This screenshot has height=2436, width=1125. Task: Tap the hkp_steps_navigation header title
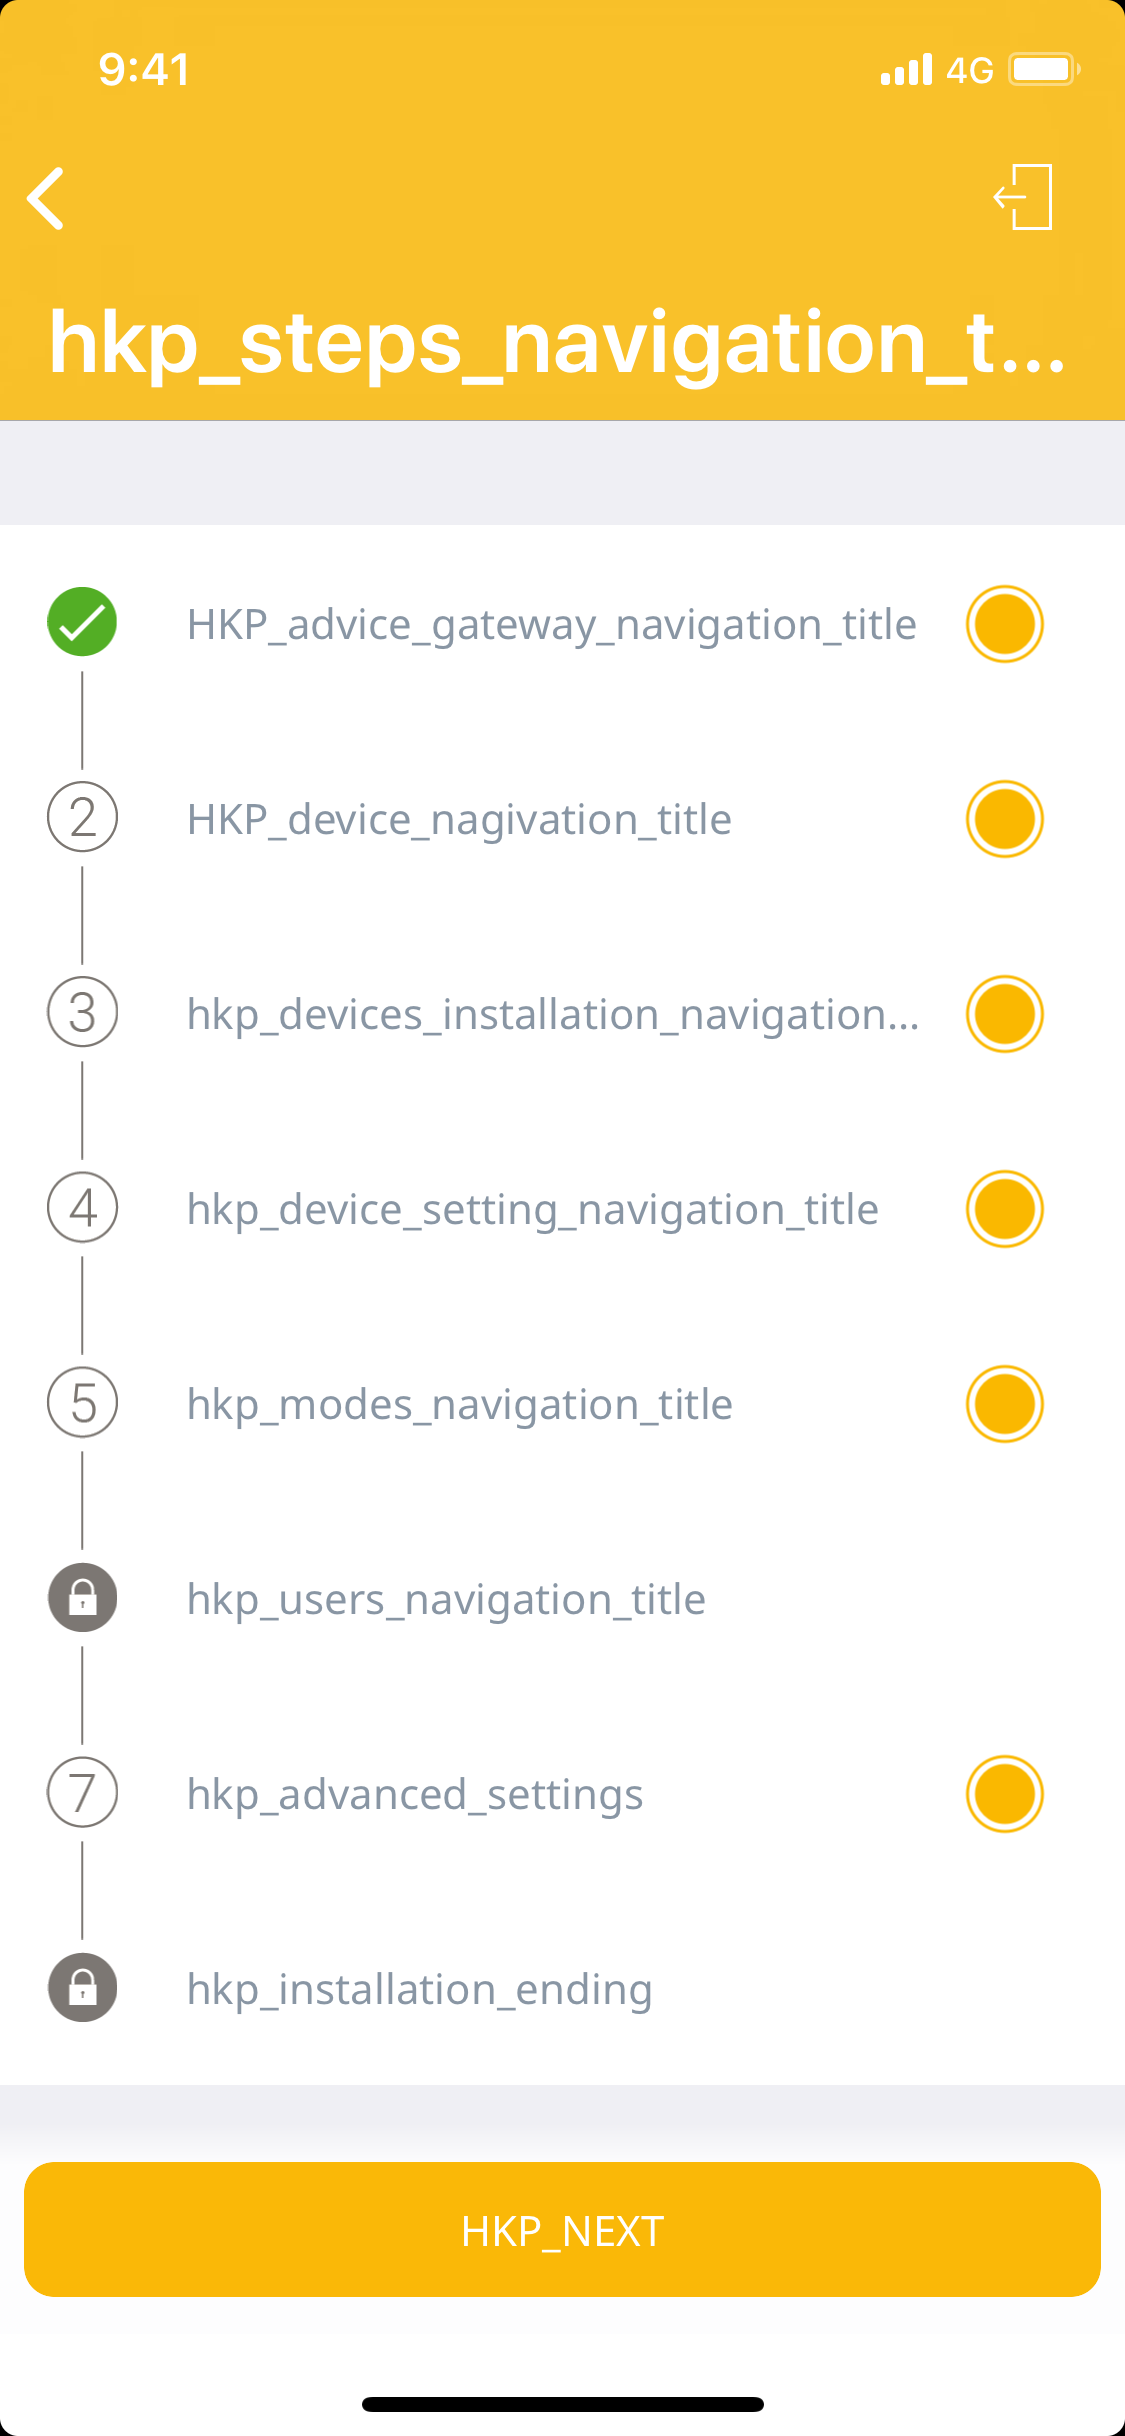pos(557,343)
